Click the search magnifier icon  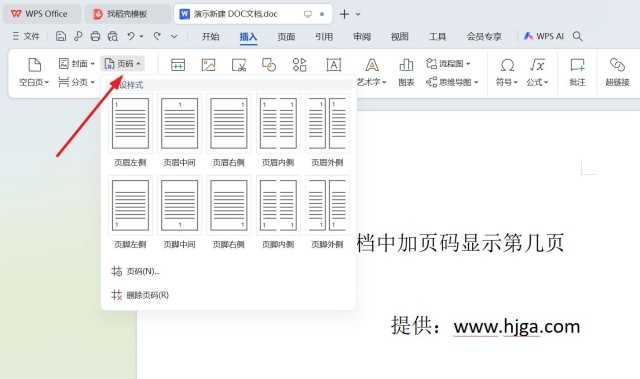577,36
